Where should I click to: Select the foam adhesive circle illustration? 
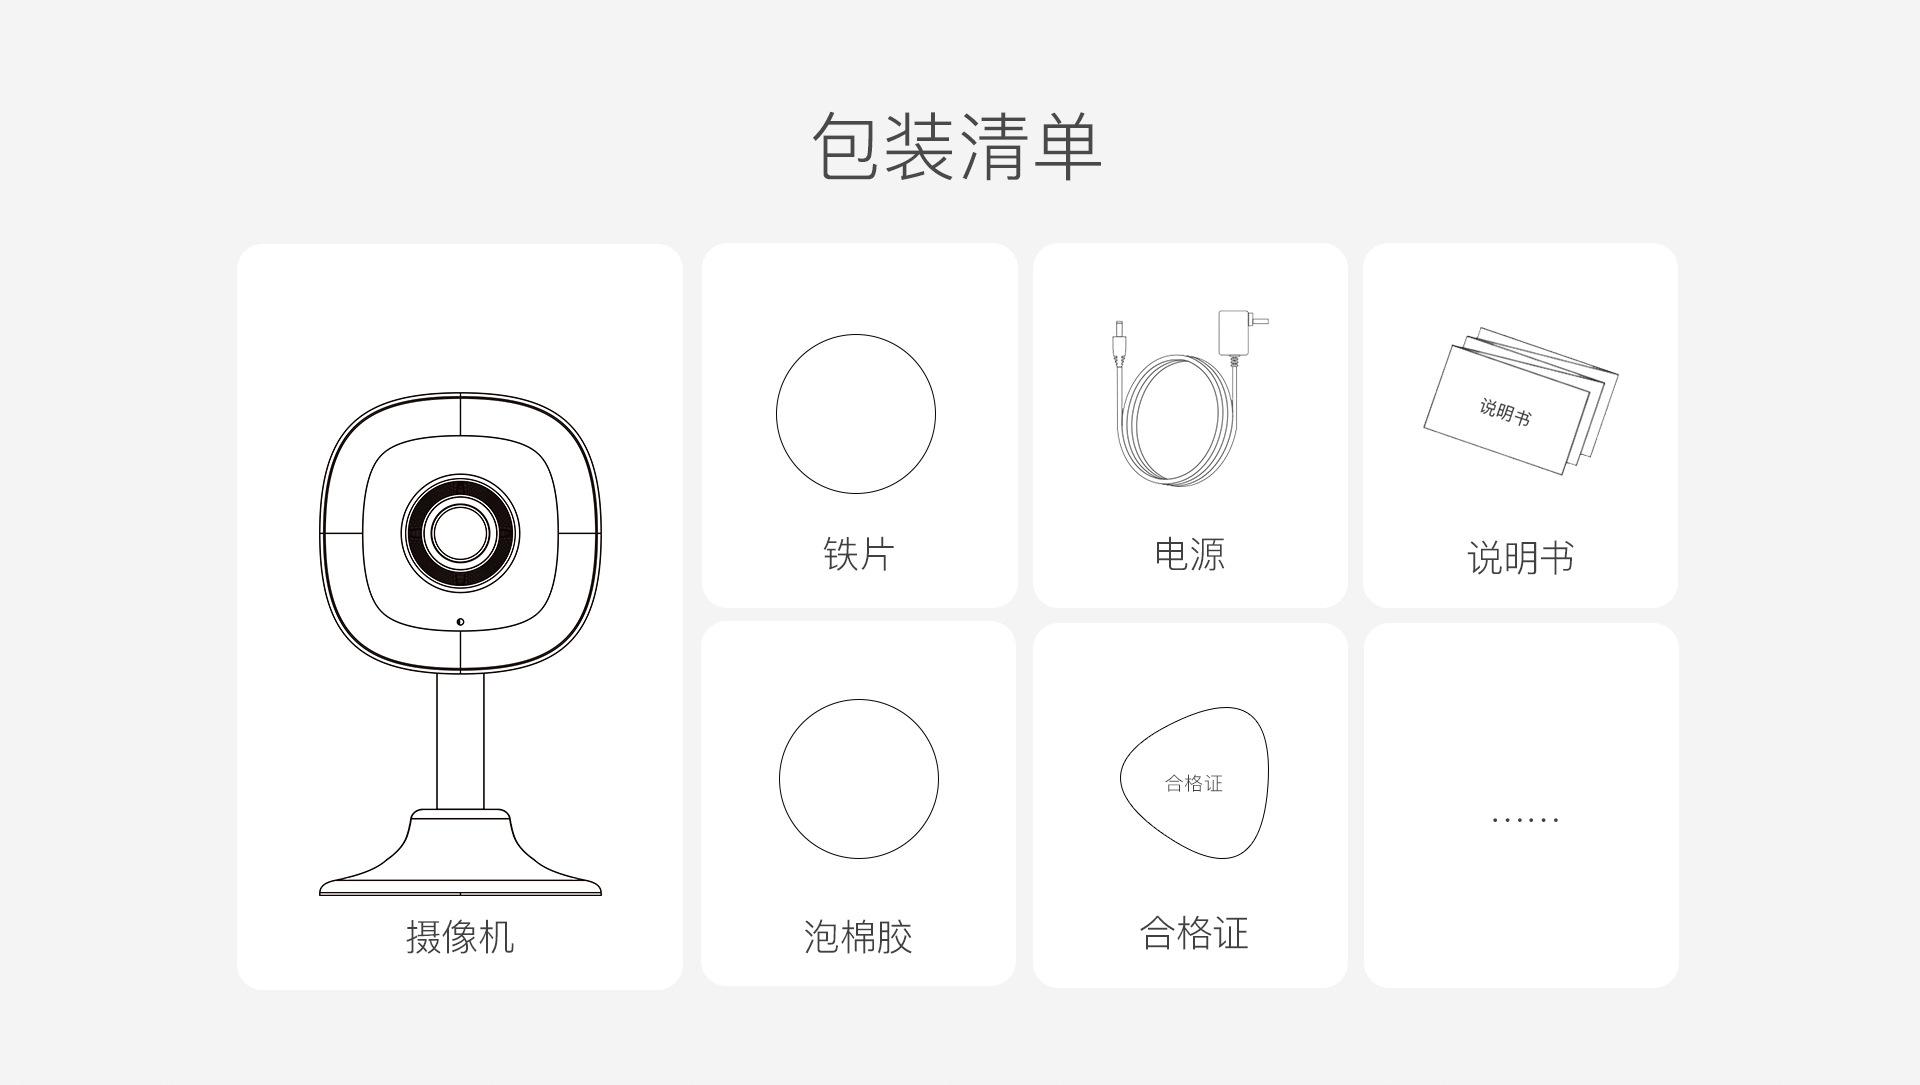point(859,779)
